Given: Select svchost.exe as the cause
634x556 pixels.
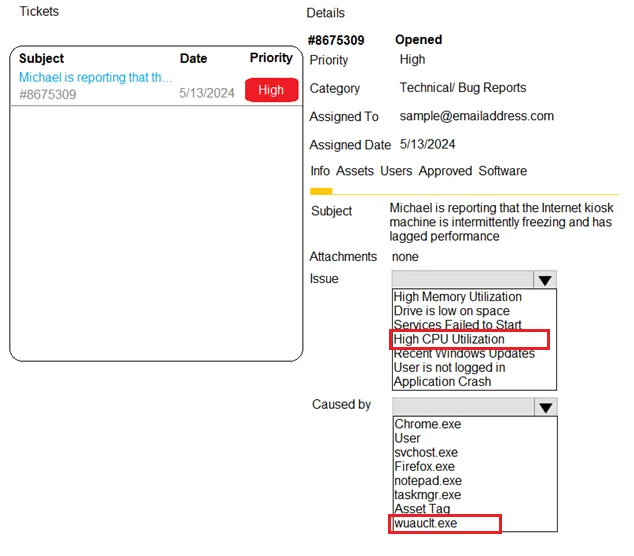Looking at the screenshot, I should 426,452.
